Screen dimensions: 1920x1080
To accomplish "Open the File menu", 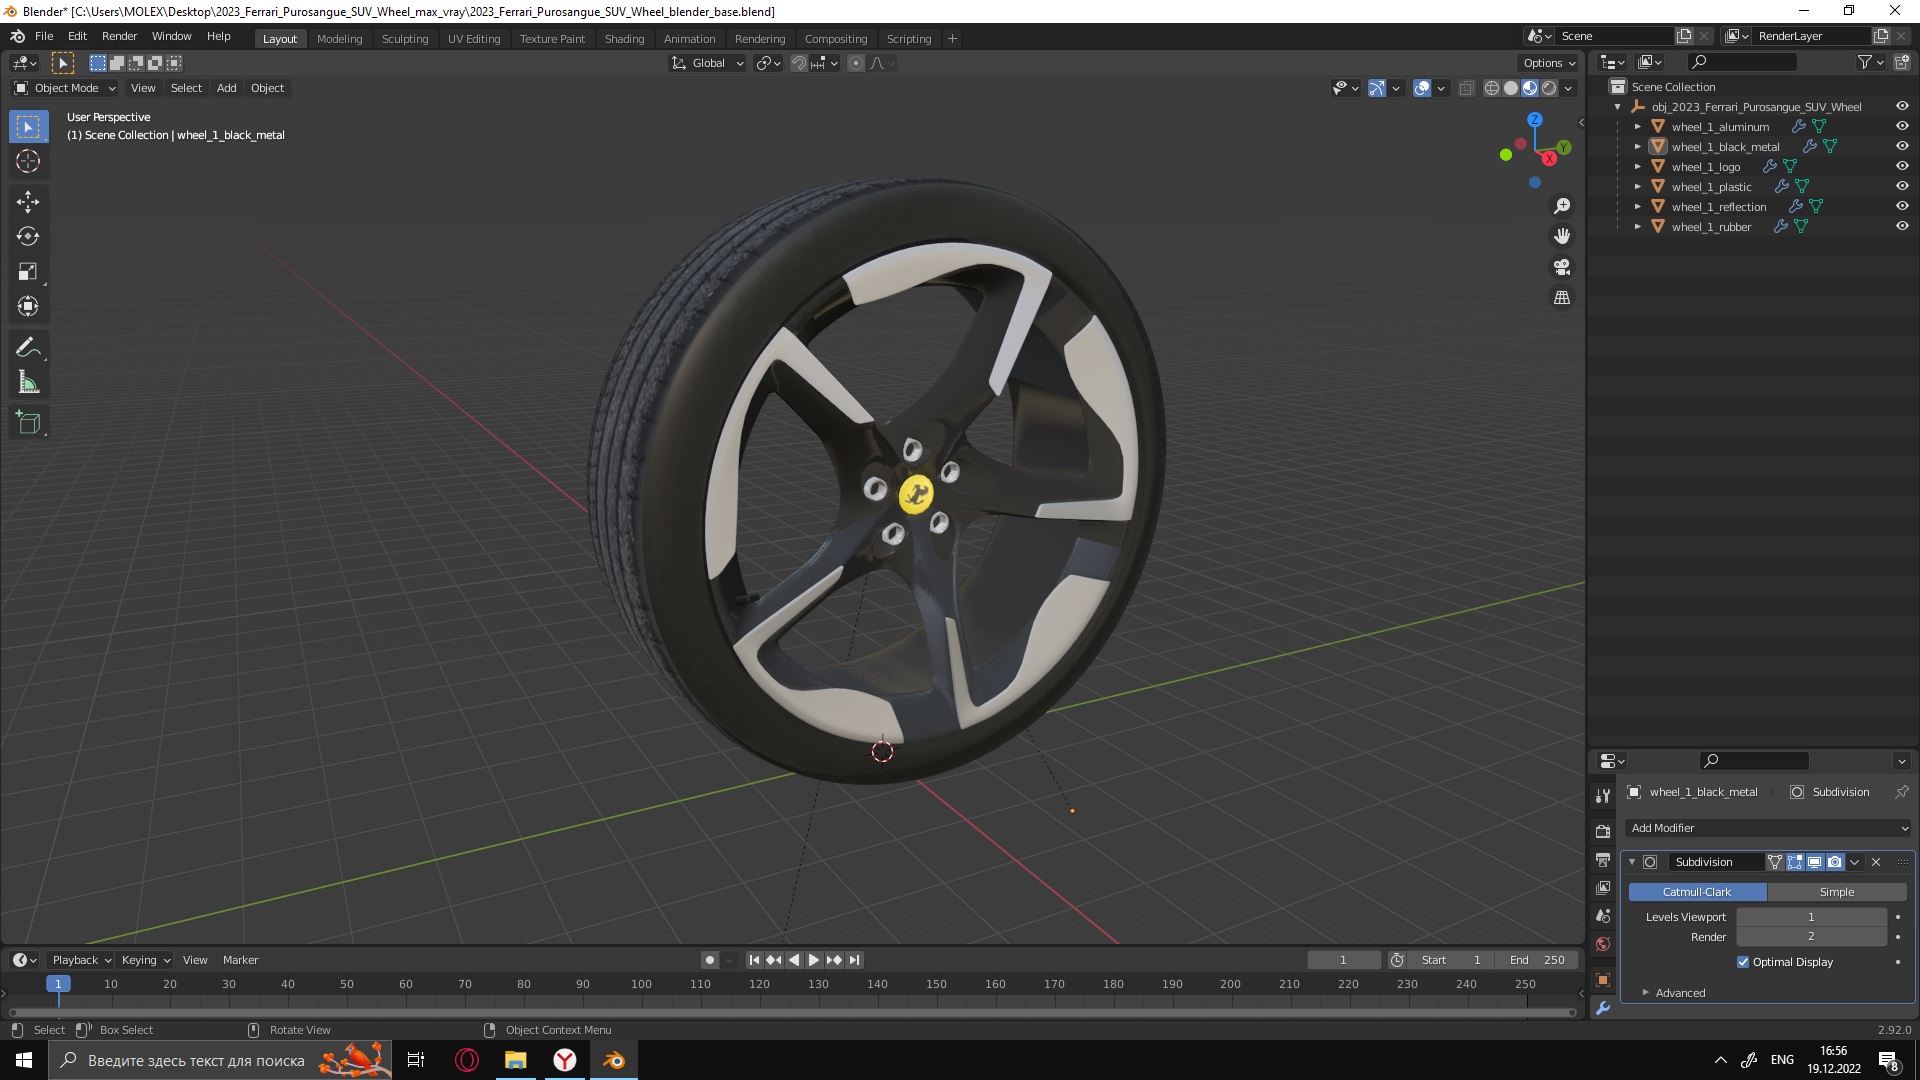I will tap(44, 36).
